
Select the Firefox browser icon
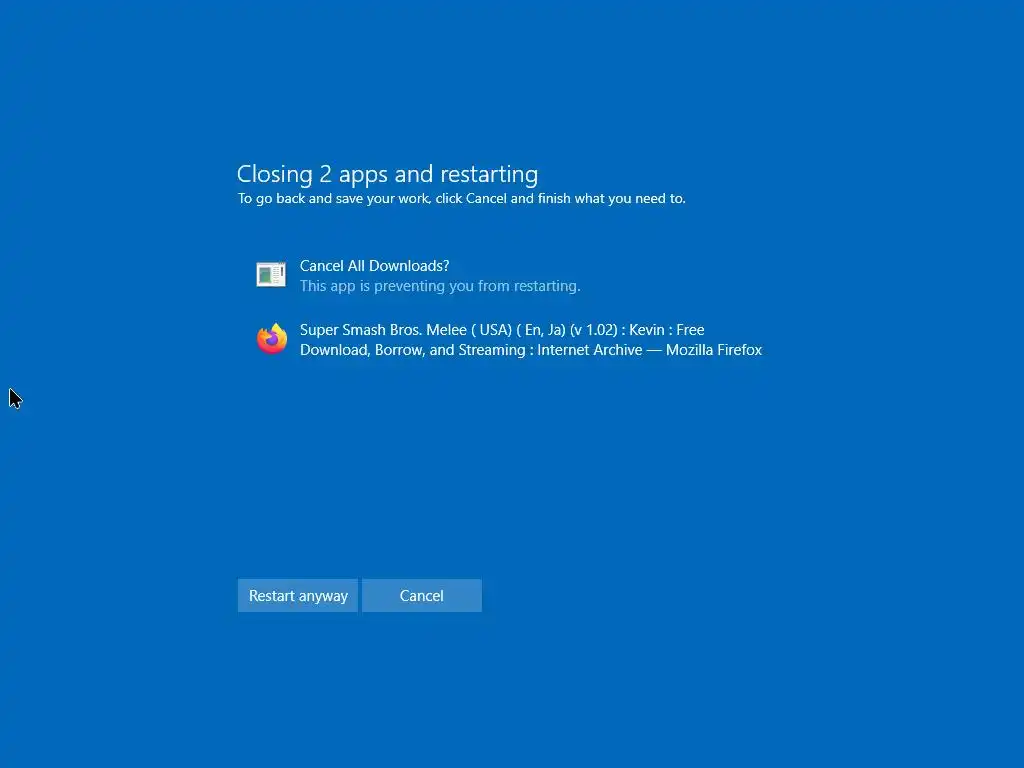pyautogui.click(x=272, y=339)
